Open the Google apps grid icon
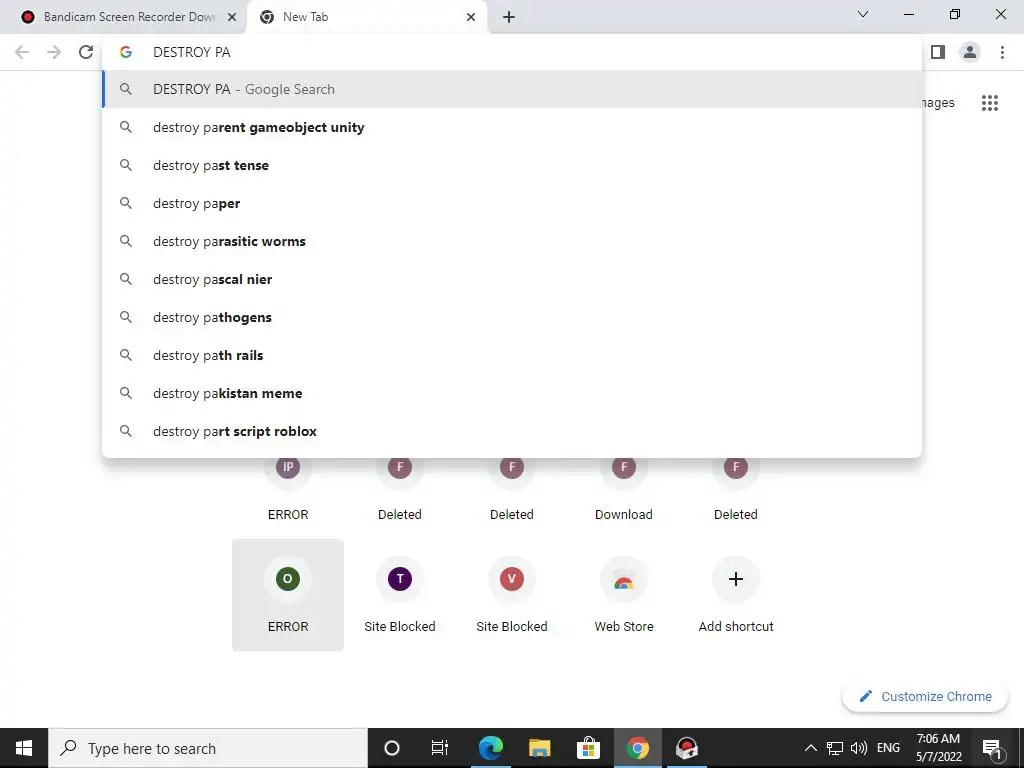Screen dimensions: 1024x768 coord(989,103)
